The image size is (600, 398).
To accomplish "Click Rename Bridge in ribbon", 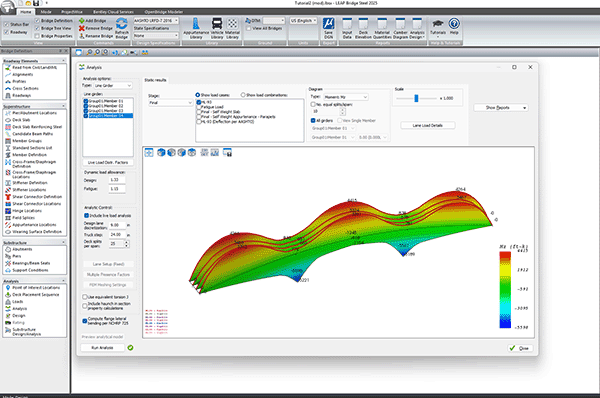I will coord(96,36).
